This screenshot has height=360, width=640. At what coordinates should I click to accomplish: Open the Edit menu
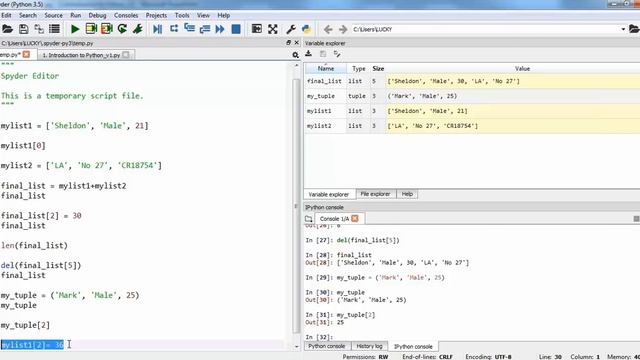coord(6,15)
